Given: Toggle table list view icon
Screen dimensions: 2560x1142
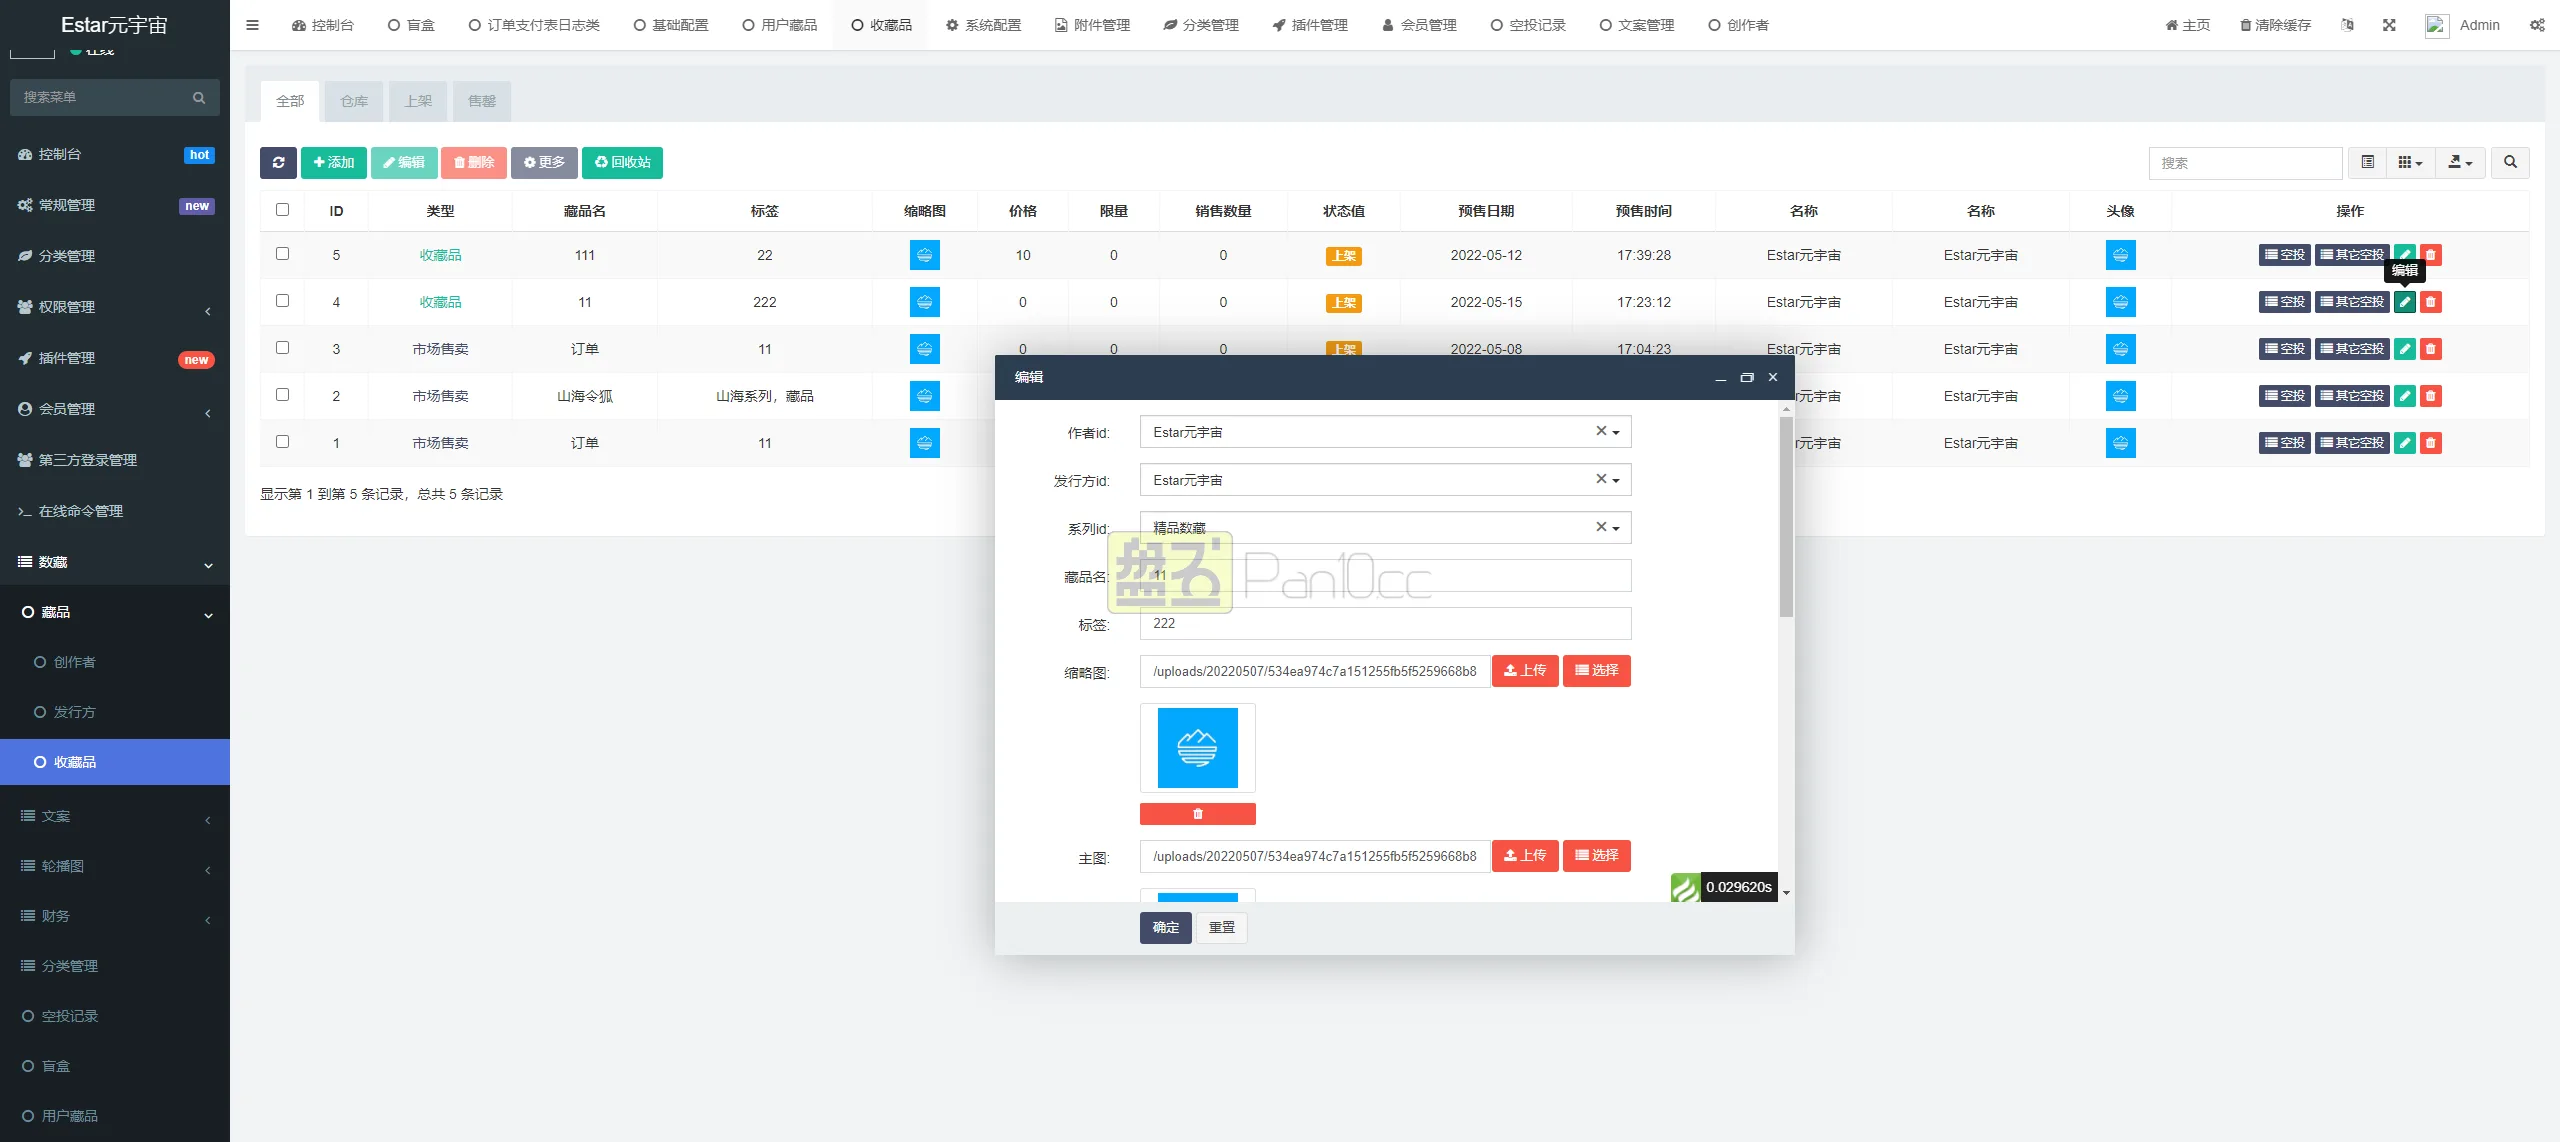Looking at the screenshot, I should (2367, 162).
